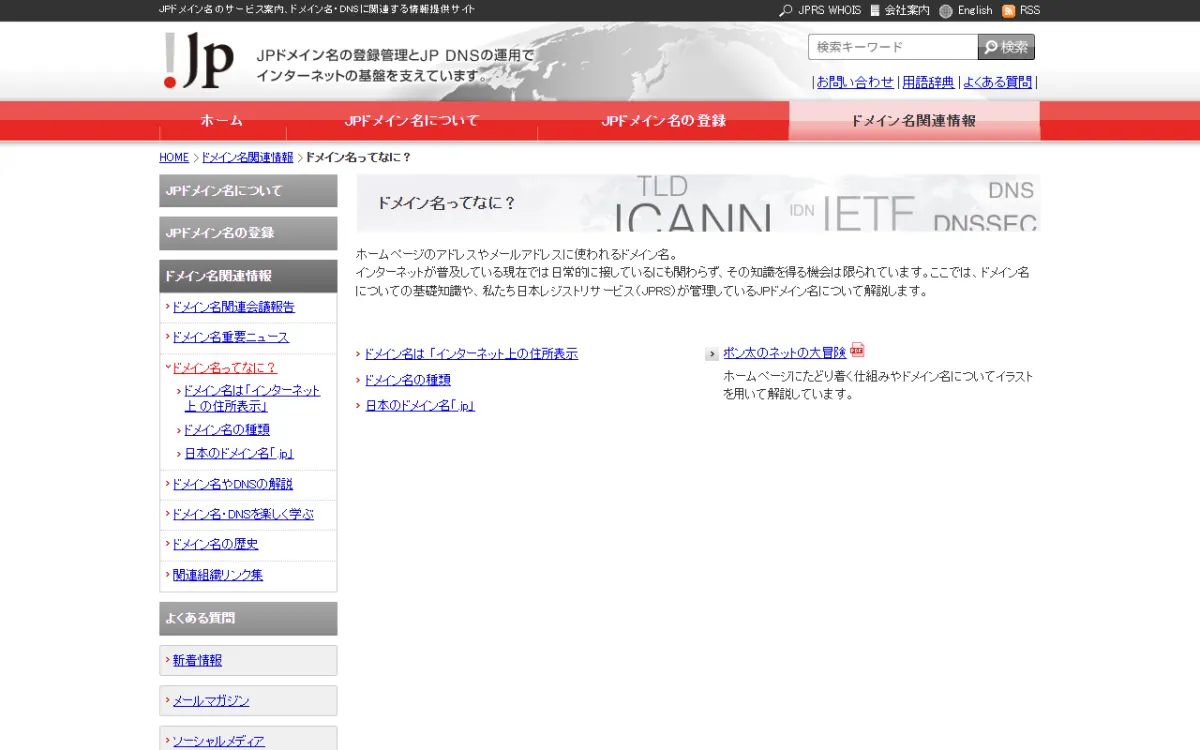Open main content link 日本のドメイン名「.jp」
This screenshot has height=750, width=1200.
tap(419, 406)
